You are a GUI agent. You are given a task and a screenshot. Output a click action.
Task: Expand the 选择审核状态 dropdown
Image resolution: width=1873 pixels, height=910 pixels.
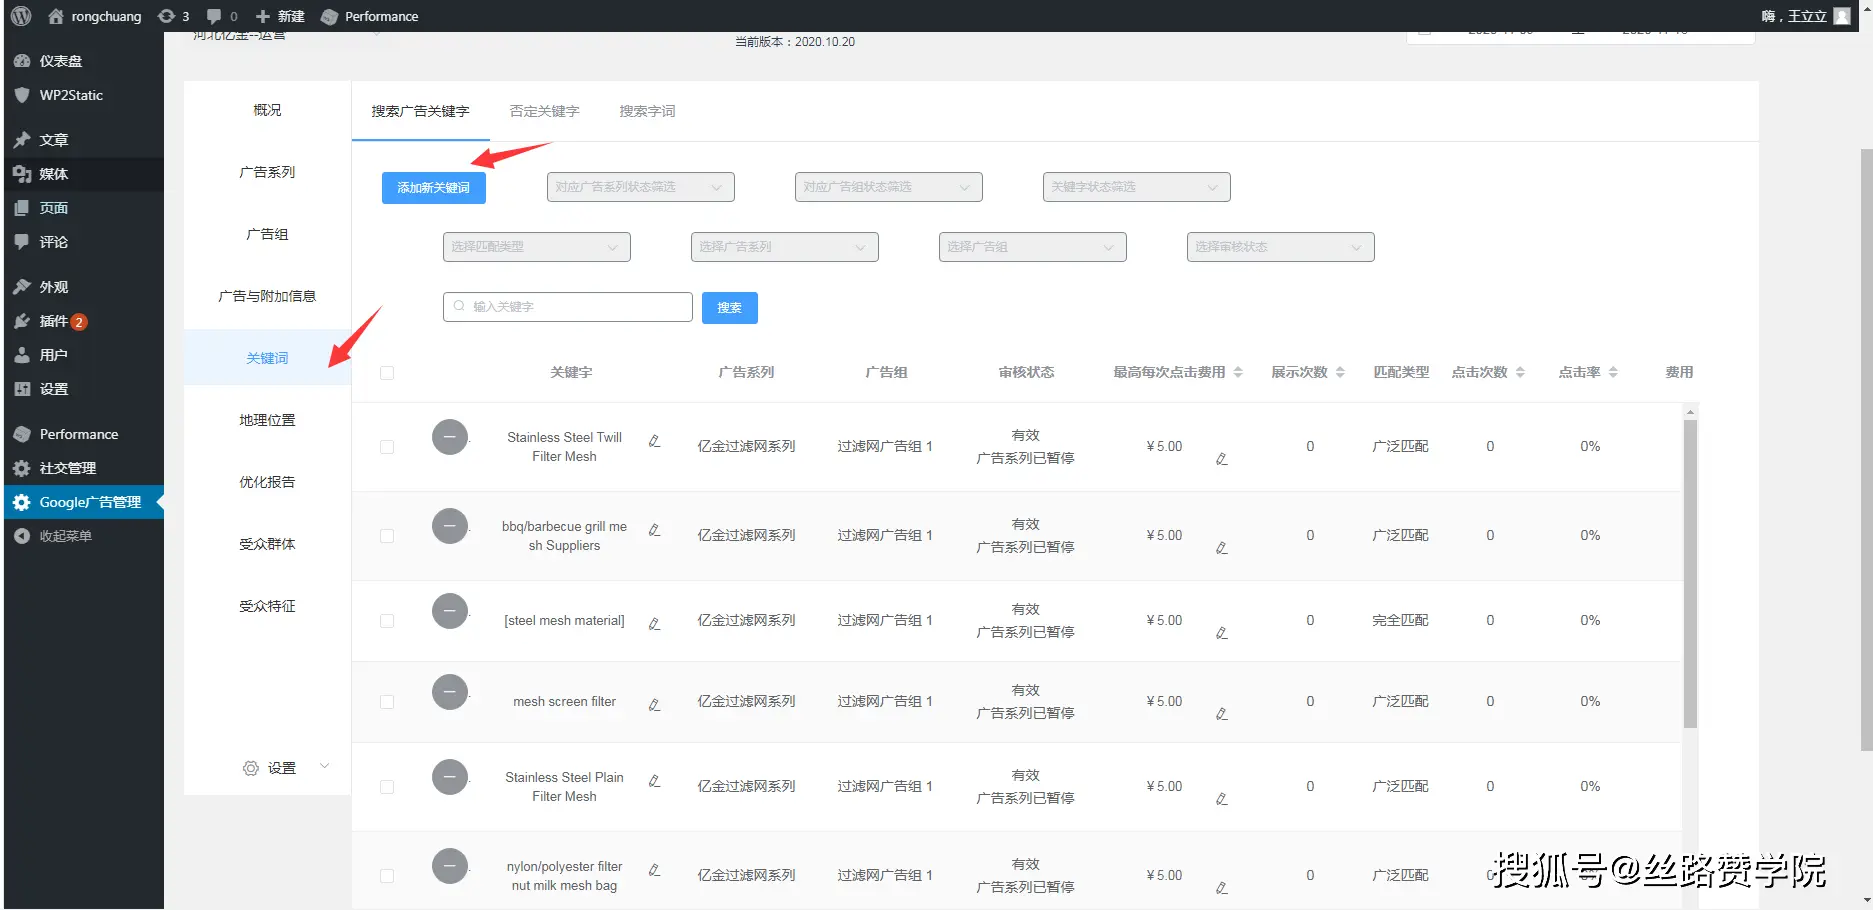point(1280,247)
